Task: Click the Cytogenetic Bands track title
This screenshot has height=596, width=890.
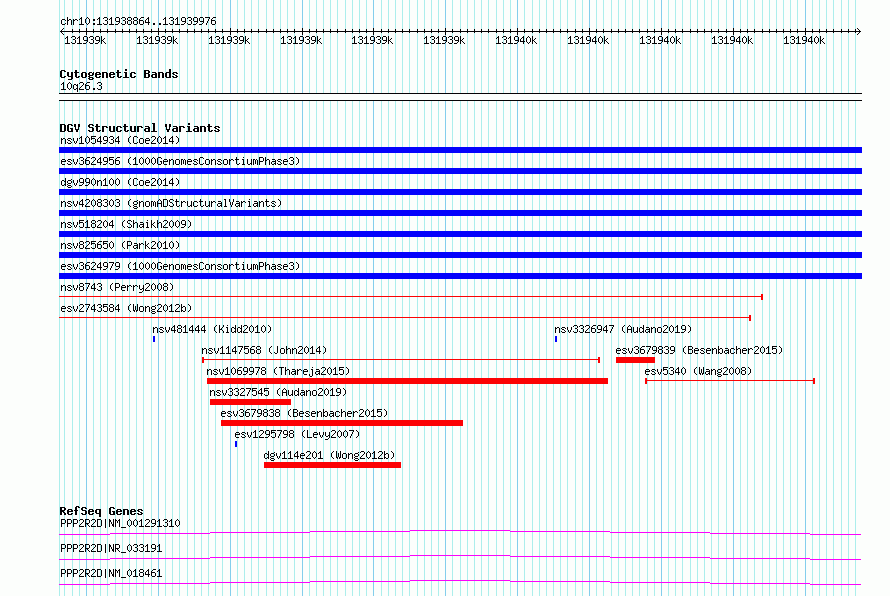Action: pyautogui.click(x=119, y=74)
